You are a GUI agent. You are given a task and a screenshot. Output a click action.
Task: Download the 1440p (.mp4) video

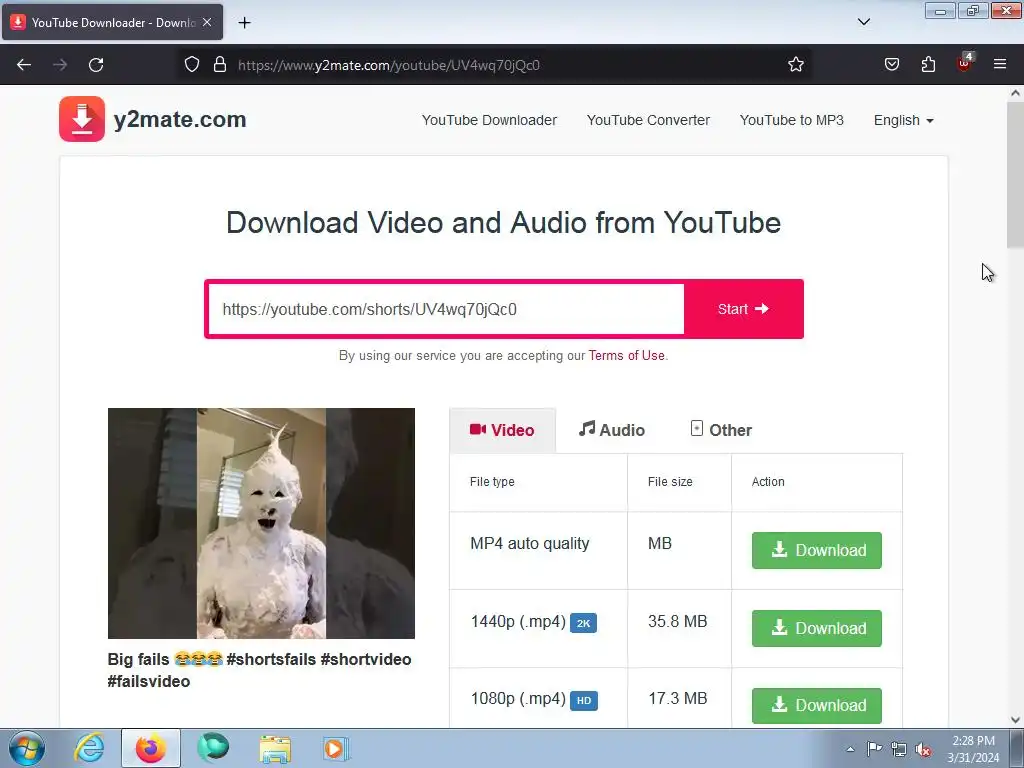[816, 628]
